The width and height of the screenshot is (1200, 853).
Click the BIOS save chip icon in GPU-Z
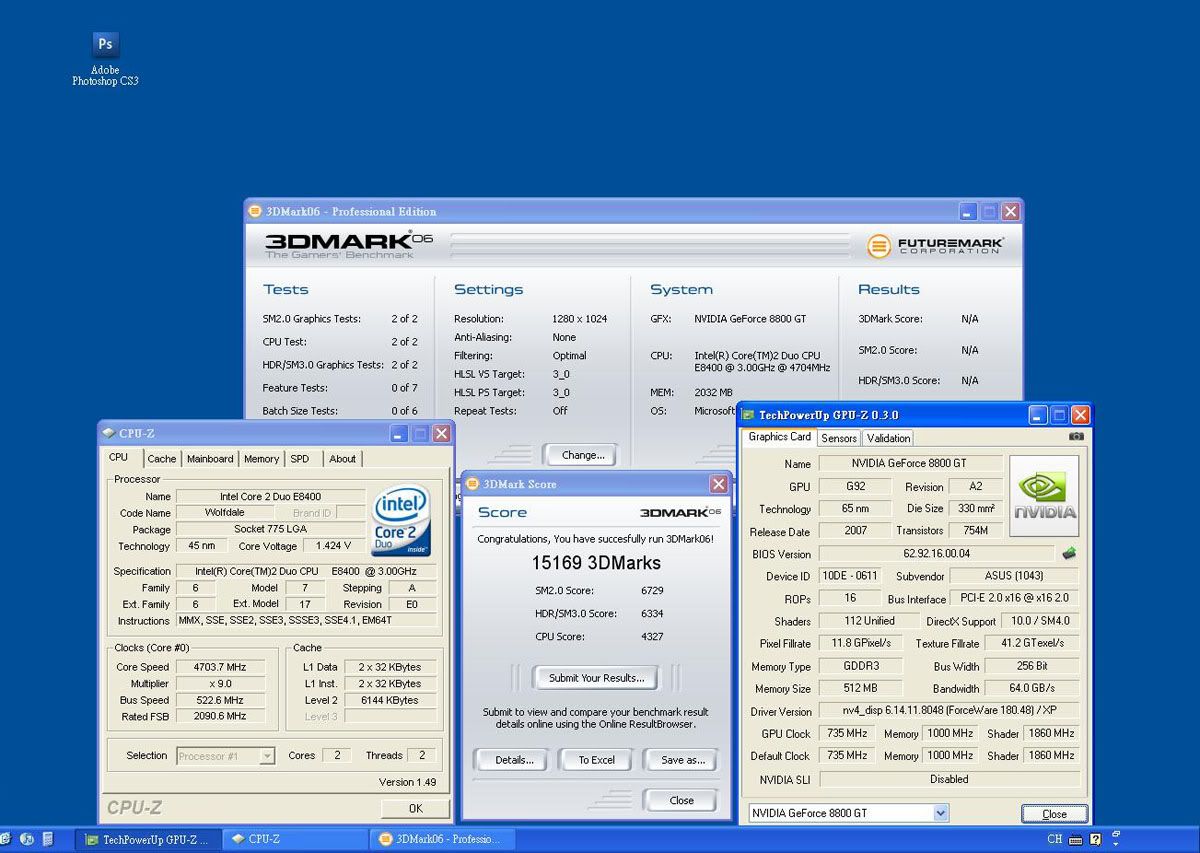[x=1069, y=553]
